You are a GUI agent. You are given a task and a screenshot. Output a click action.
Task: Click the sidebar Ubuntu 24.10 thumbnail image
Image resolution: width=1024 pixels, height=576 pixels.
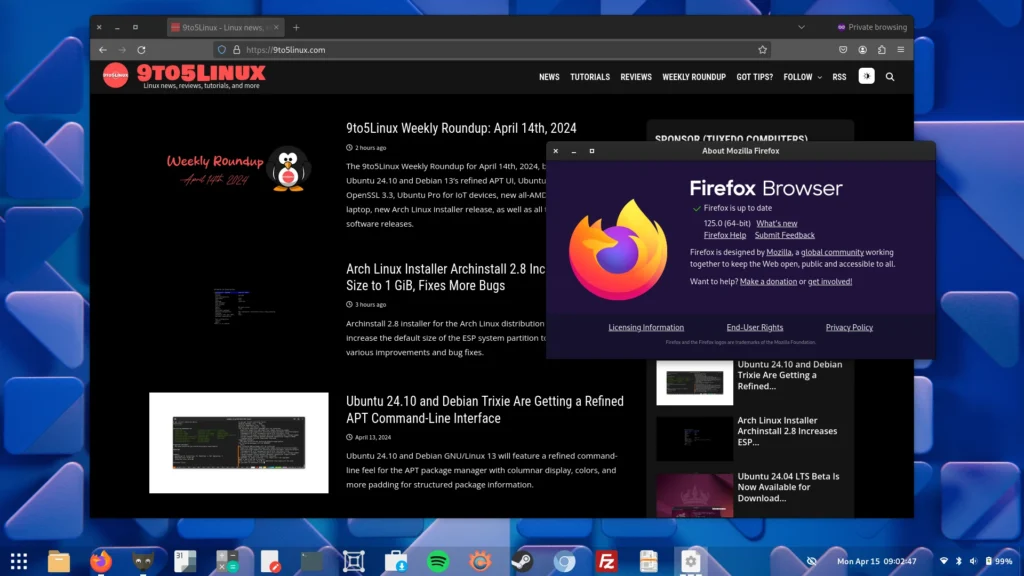pos(694,383)
